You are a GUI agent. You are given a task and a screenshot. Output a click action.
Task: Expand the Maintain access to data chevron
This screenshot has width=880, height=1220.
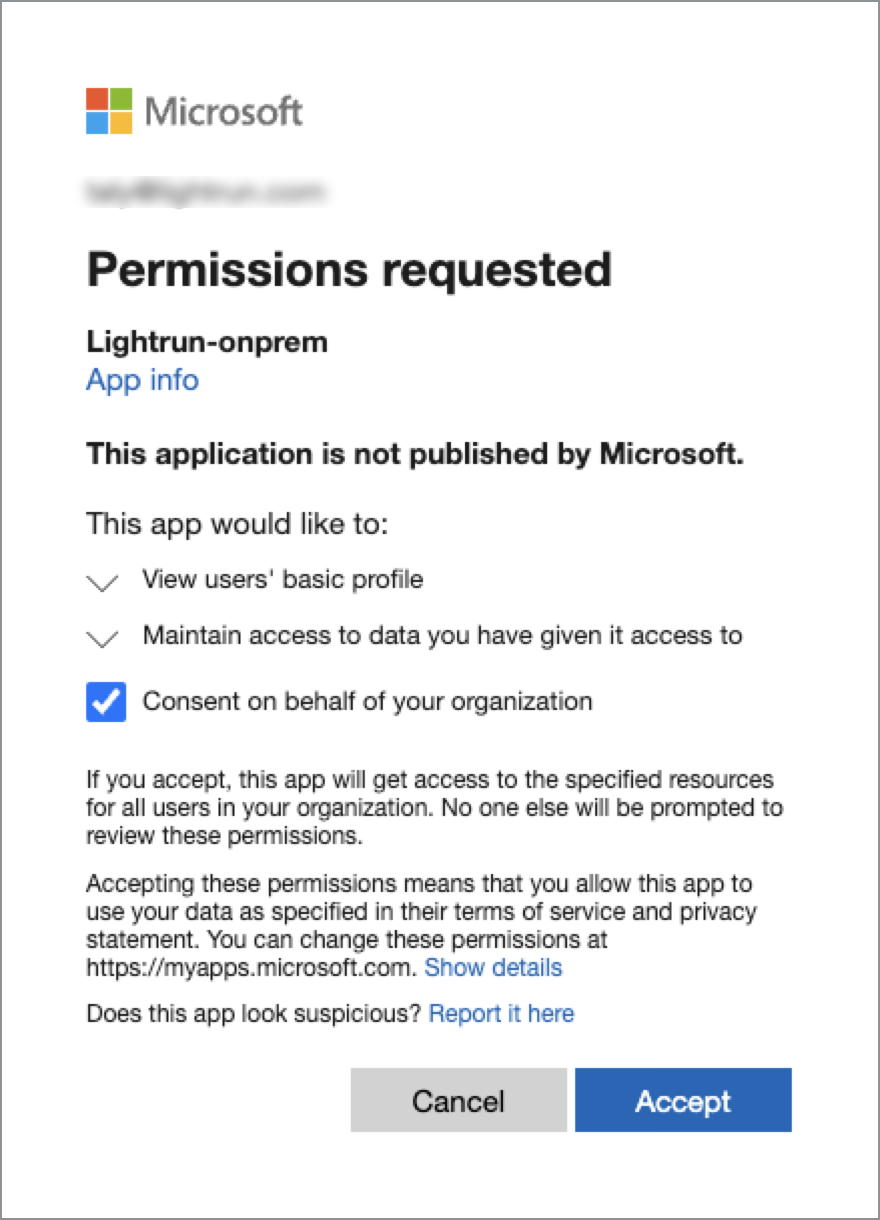click(x=103, y=638)
